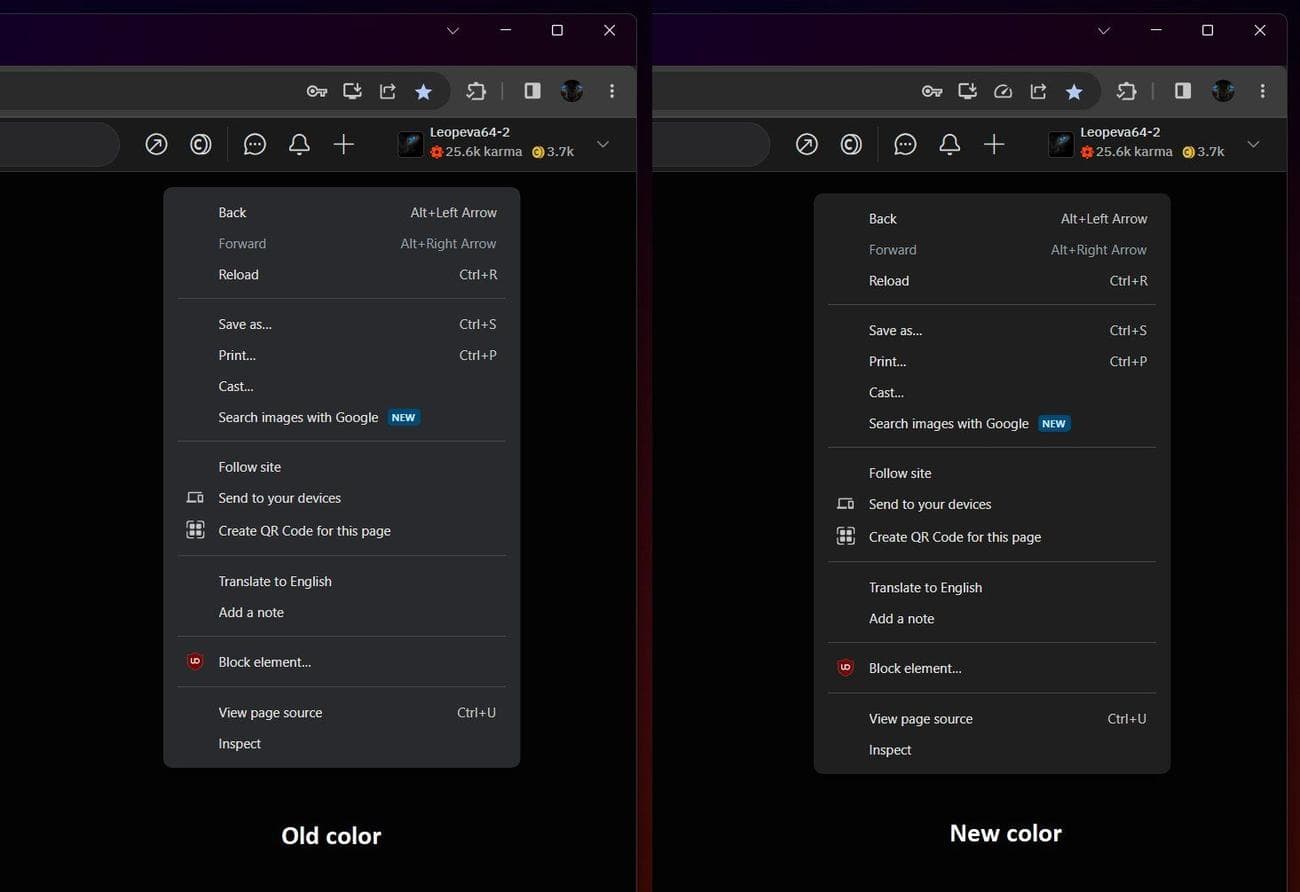Image resolution: width=1300 pixels, height=892 pixels.
Task: Check notifications with the bell icon
Action: (298, 144)
